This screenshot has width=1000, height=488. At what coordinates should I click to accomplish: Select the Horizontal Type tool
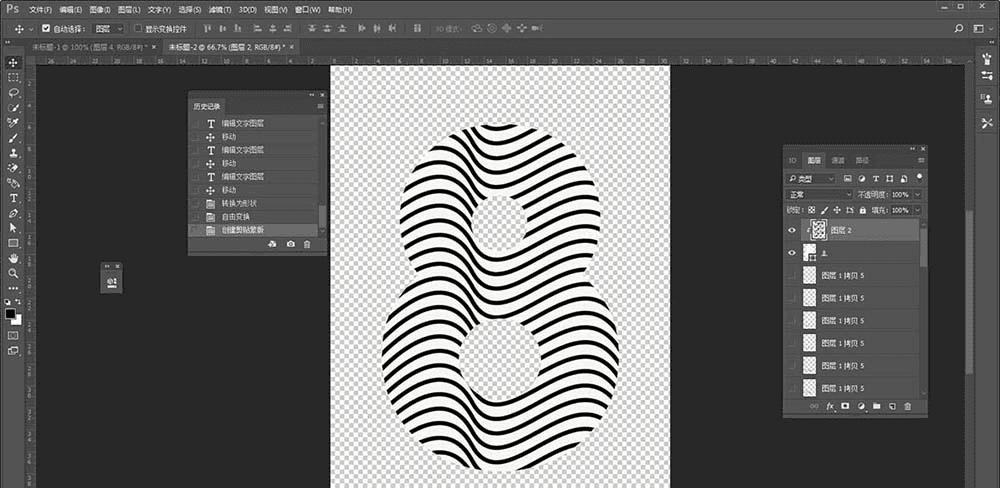click(x=13, y=198)
